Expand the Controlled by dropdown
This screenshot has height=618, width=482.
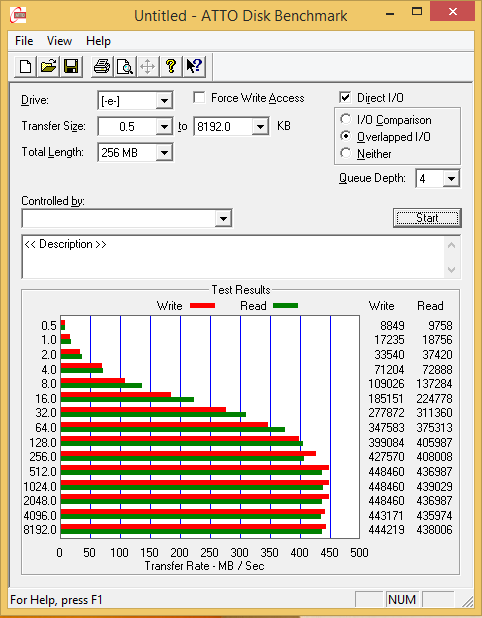point(223,218)
